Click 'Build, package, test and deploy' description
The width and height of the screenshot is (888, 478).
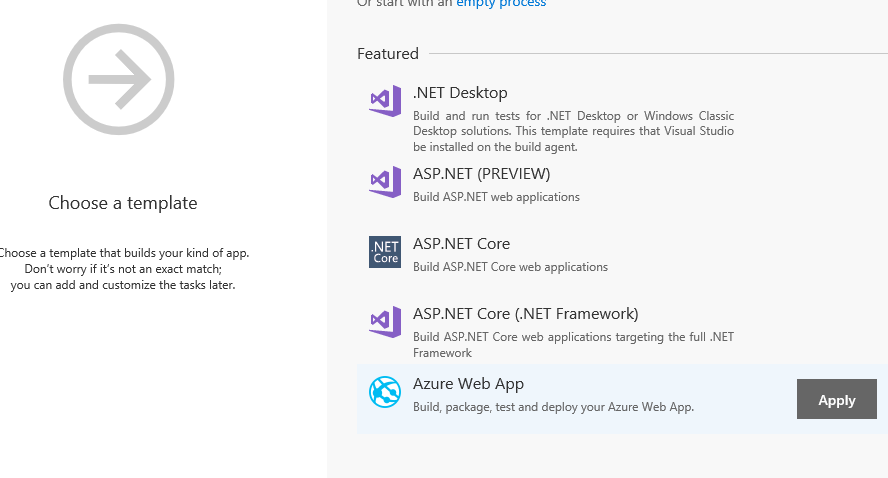point(553,407)
